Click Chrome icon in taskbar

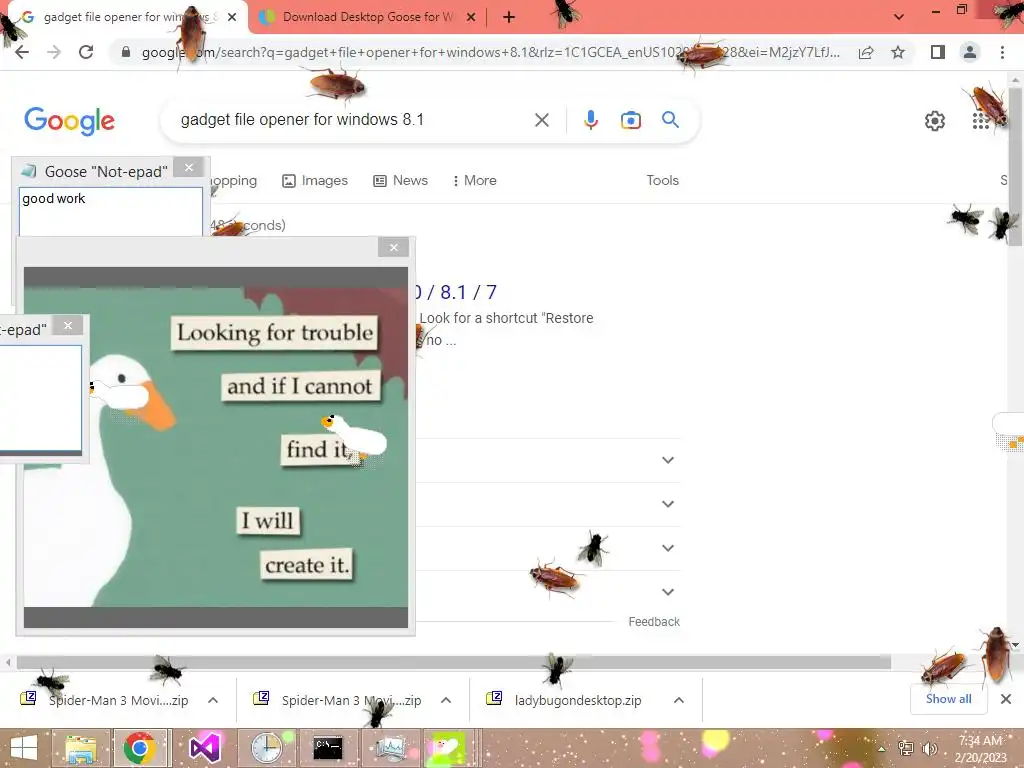coord(138,748)
